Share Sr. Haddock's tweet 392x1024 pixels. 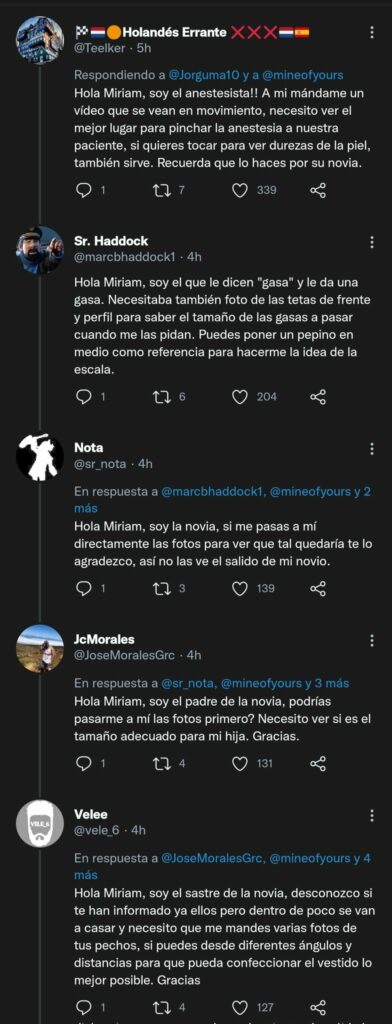(x=318, y=396)
